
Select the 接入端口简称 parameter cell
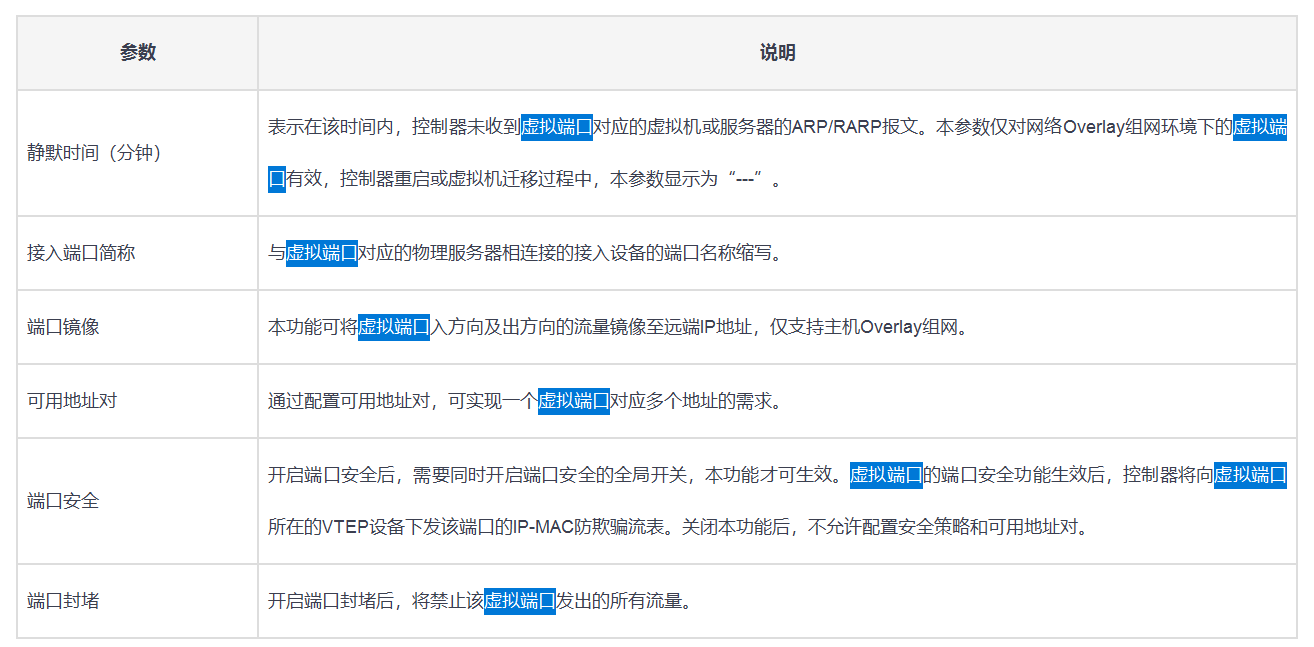[138, 253]
